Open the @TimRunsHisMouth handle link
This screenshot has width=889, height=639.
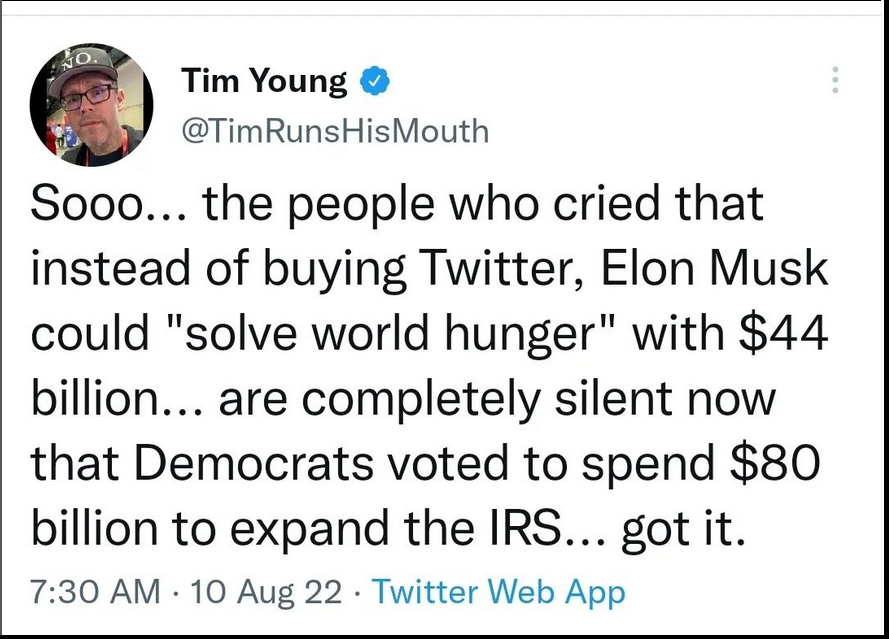(335, 131)
